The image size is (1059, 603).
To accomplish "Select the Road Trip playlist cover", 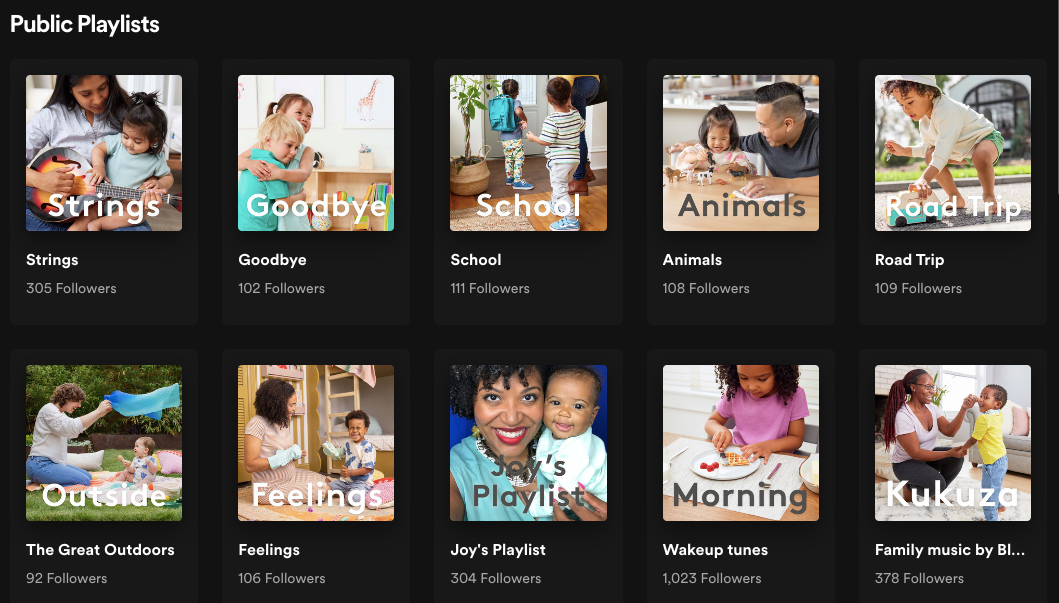I will (x=953, y=153).
